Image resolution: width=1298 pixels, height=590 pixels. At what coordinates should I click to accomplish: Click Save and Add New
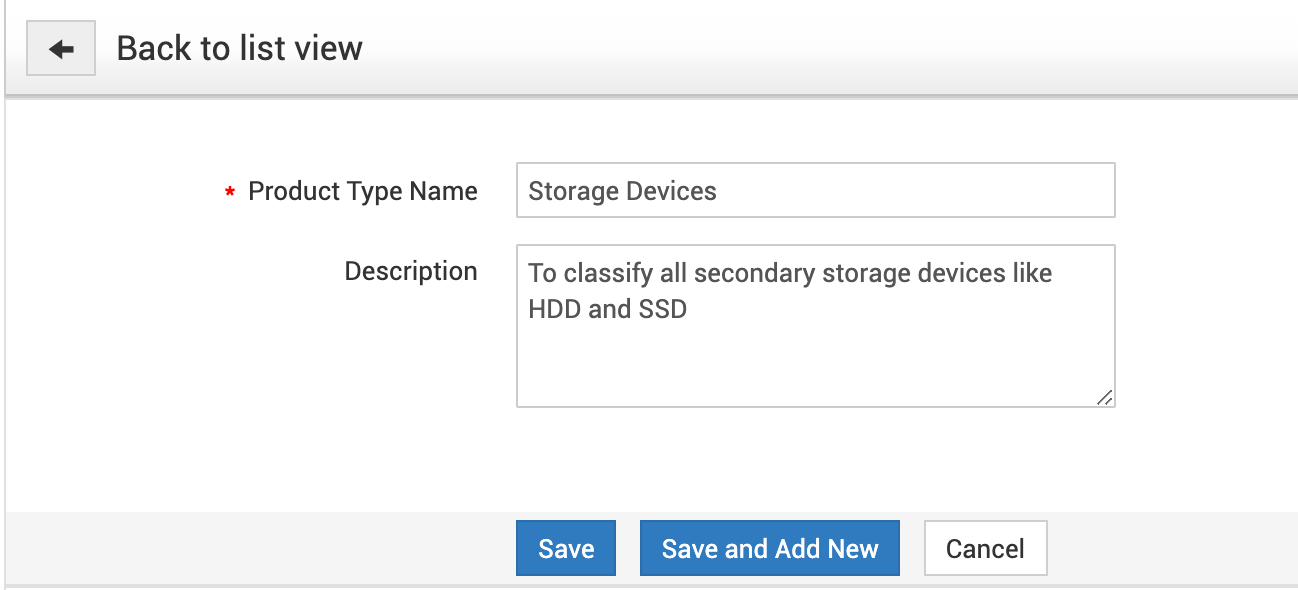point(769,548)
